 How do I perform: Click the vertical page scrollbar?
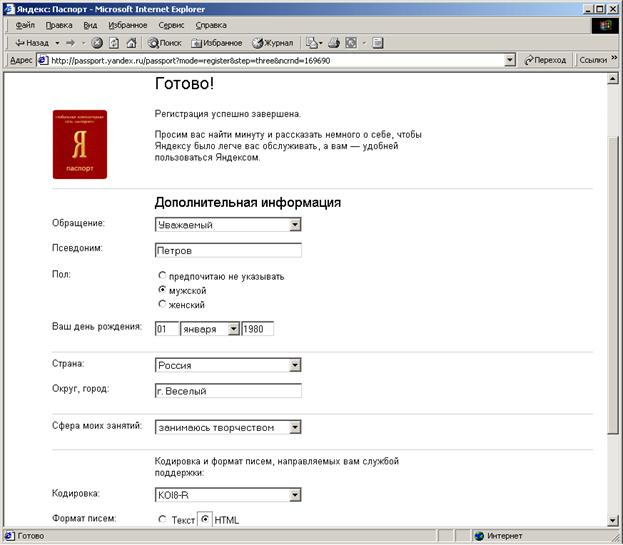(613, 300)
